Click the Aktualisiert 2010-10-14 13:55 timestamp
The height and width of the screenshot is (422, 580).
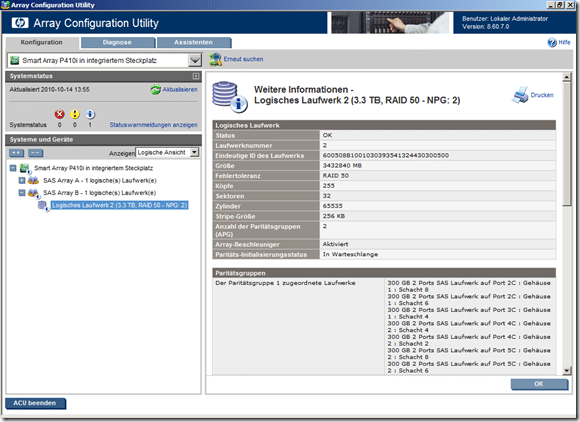[50, 90]
